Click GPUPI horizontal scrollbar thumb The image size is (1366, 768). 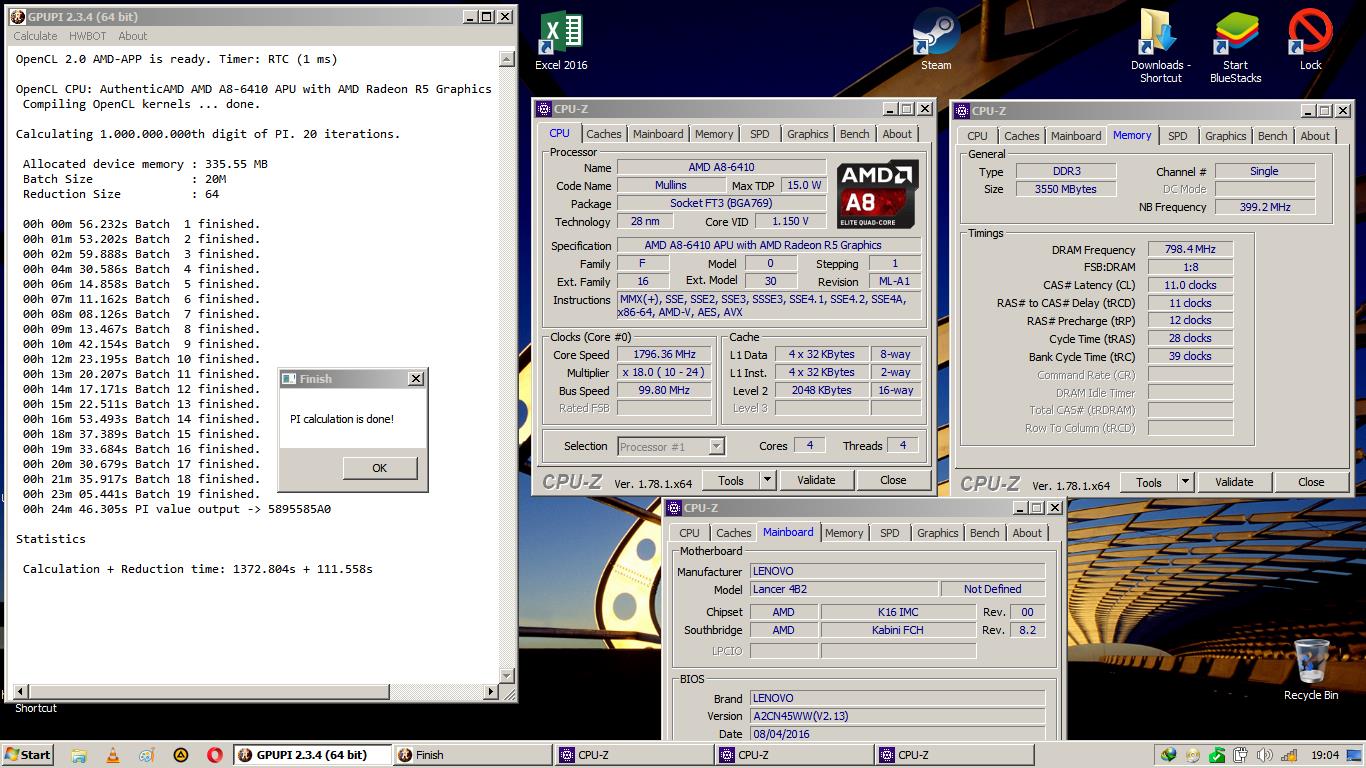point(207,691)
